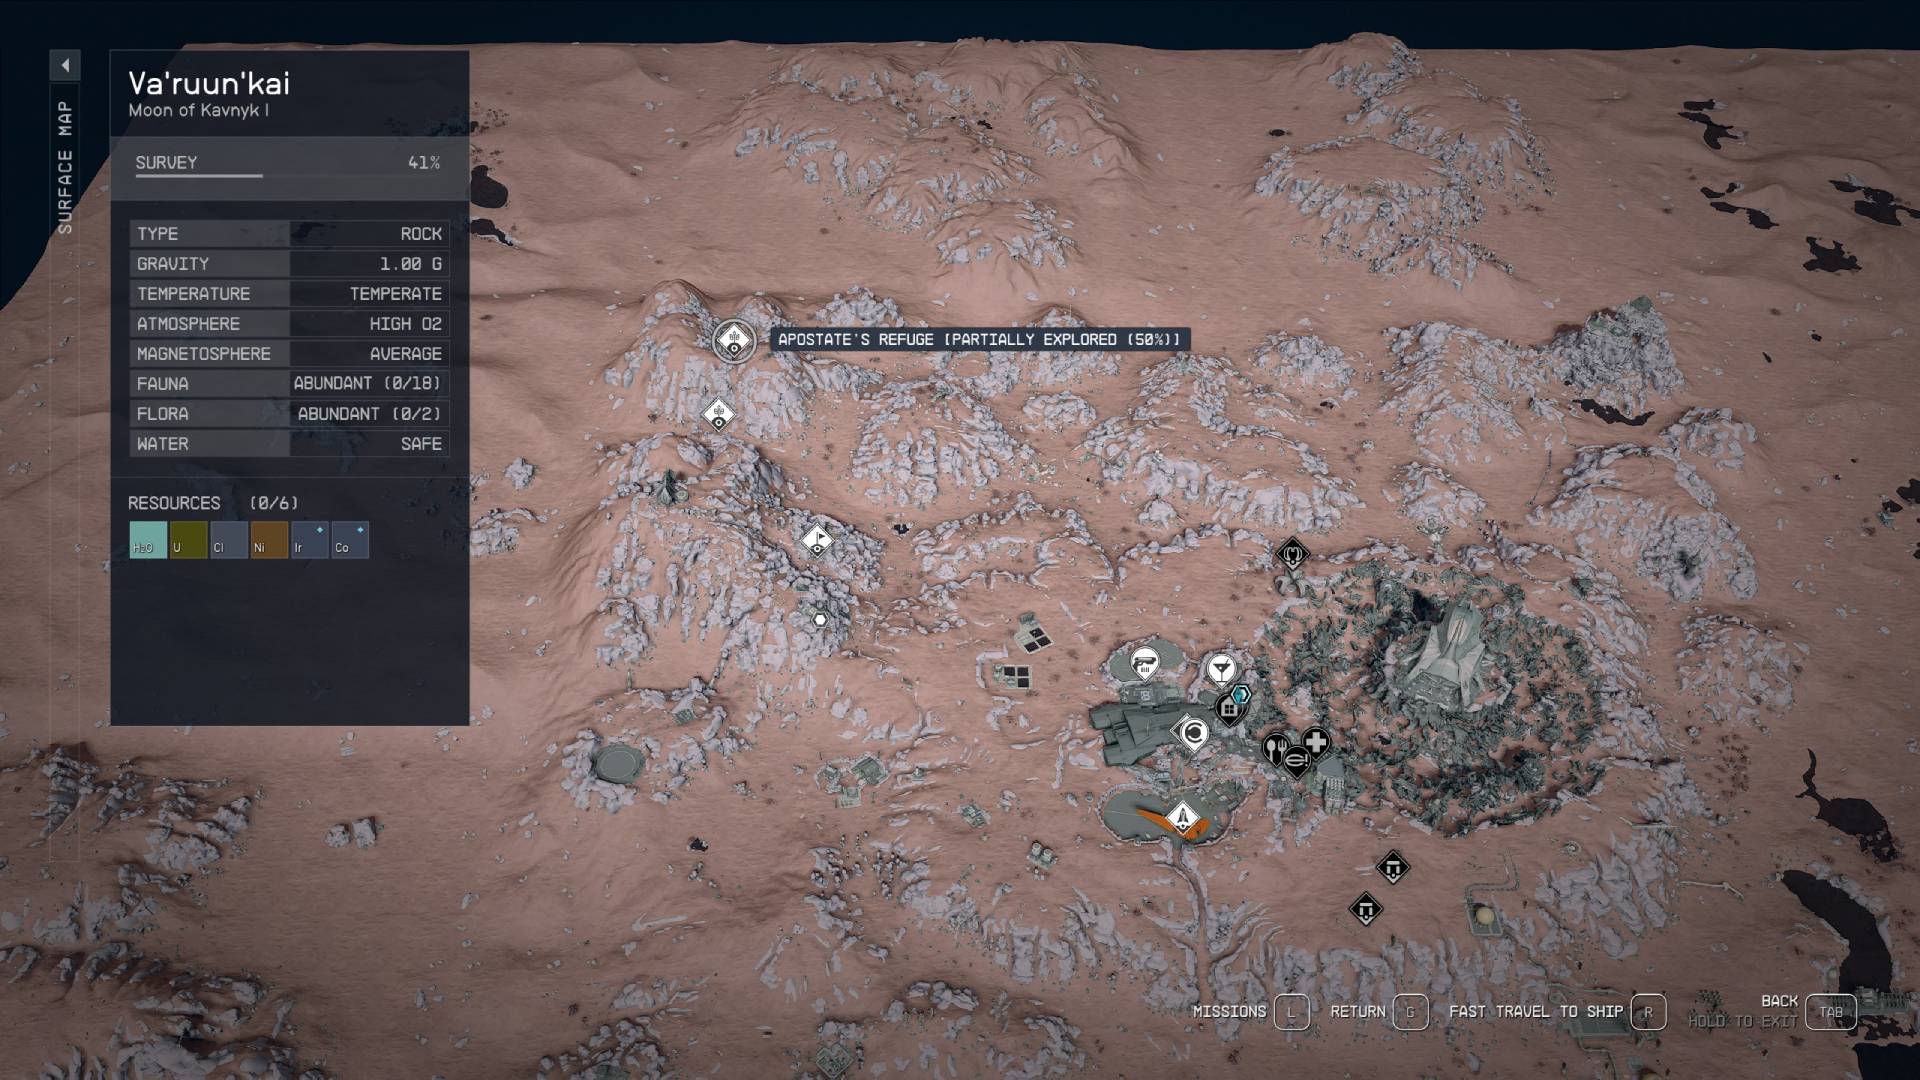Click the Apostate's Refuge location marker icon
Screen dimensions: 1920x1080
736,340
